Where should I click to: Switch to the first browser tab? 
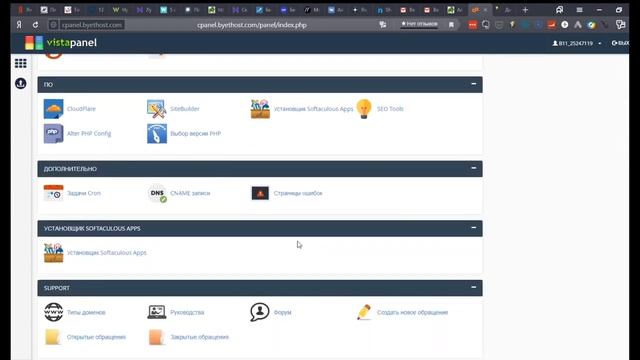point(24,10)
